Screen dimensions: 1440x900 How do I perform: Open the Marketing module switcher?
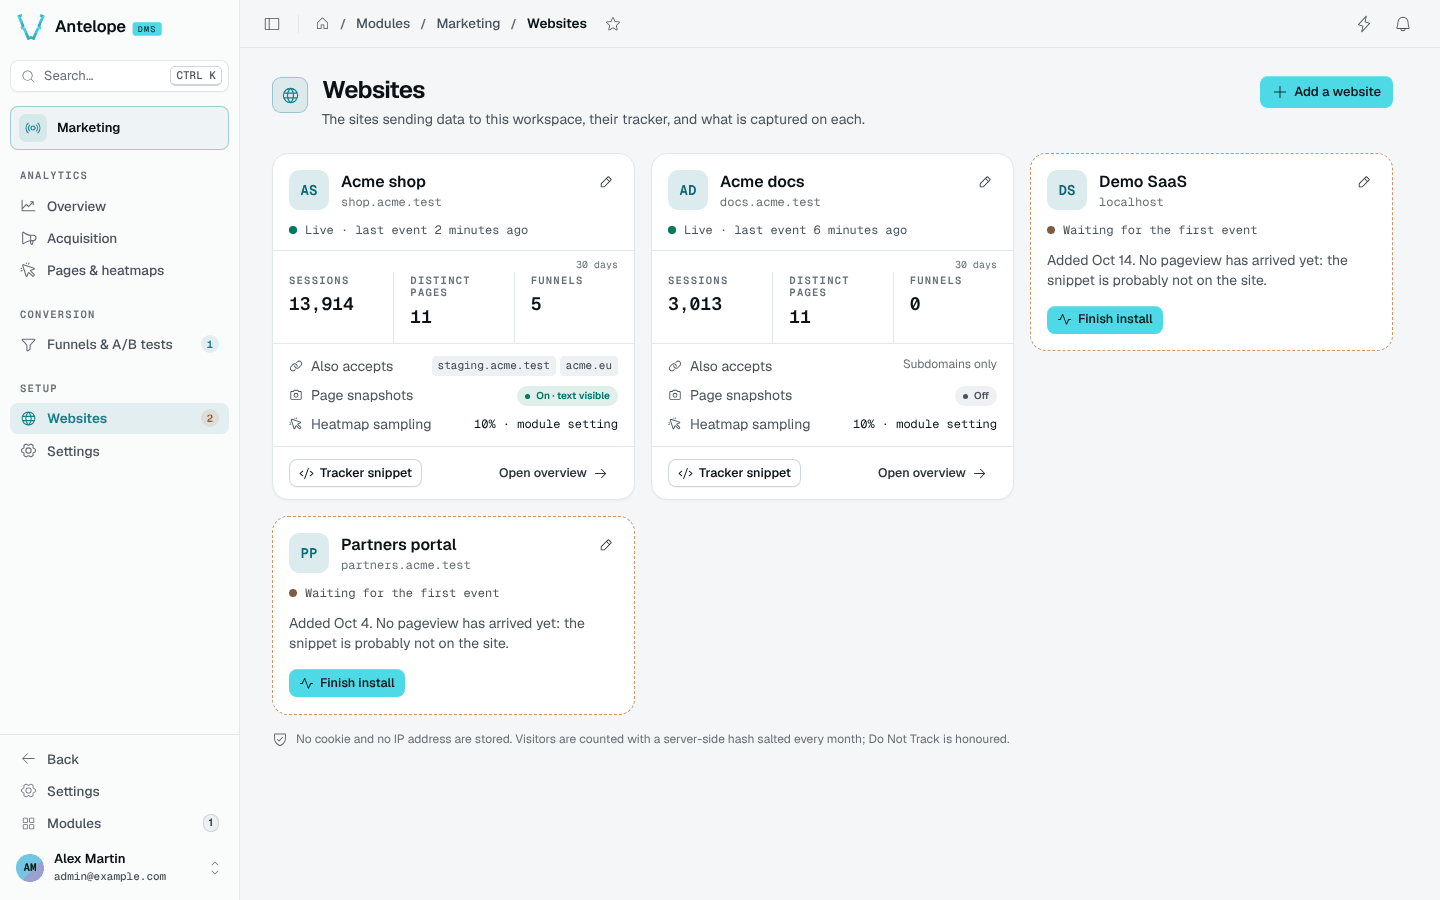(119, 128)
